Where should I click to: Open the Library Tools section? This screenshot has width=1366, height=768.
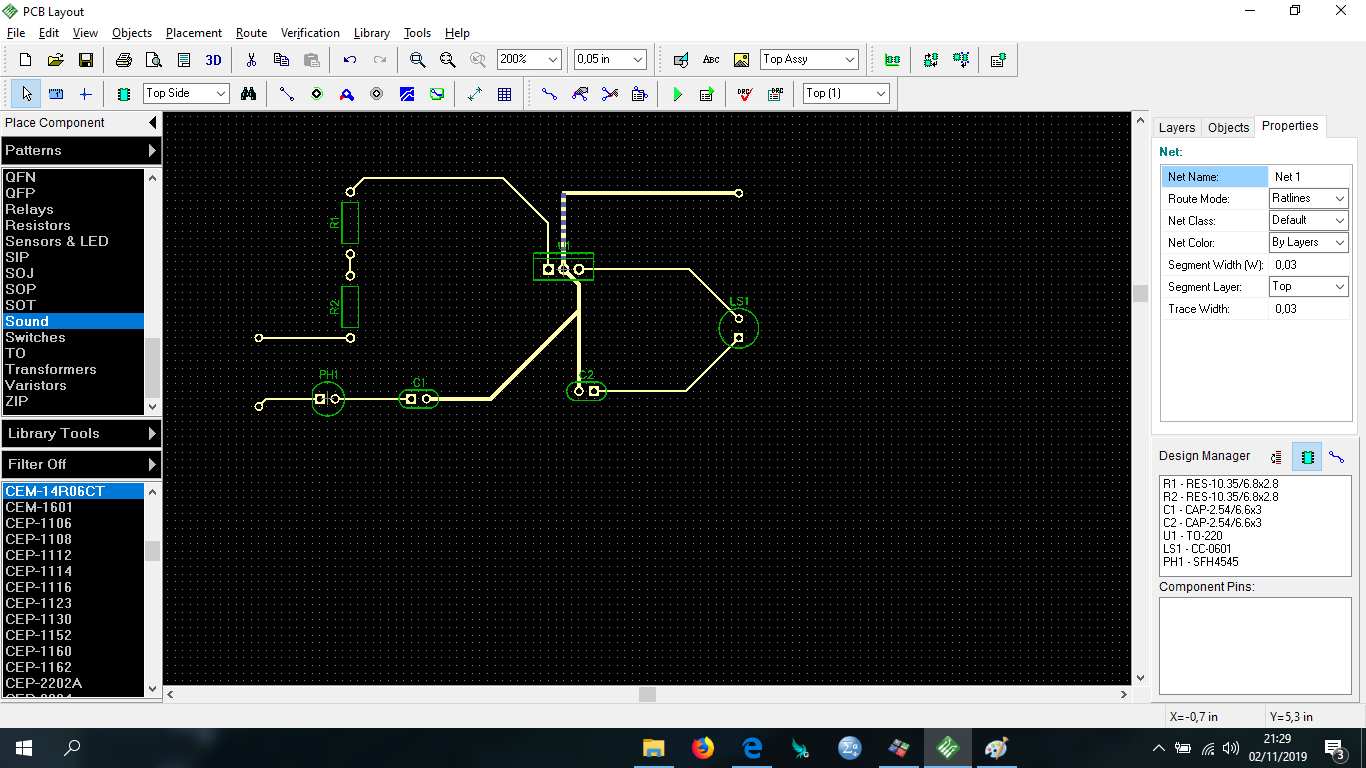click(x=81, y=433)
